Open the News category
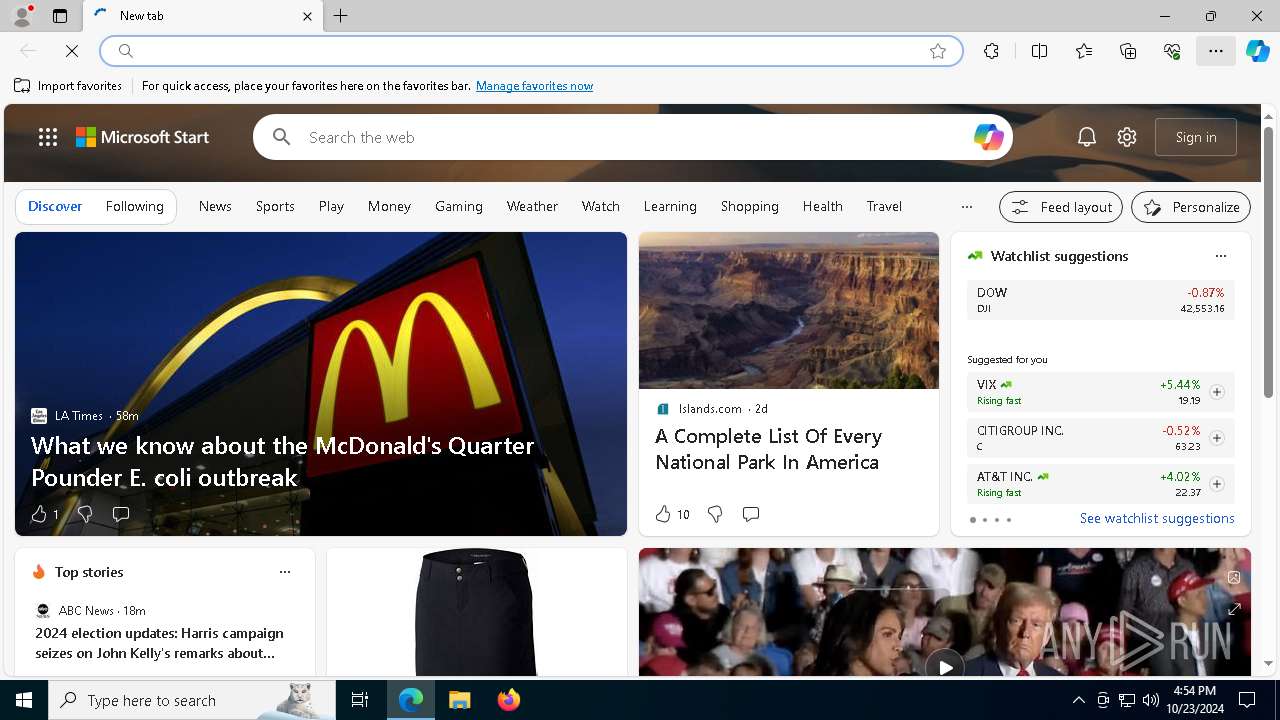This screenshot has width=1280, height=720. click(x=215, y=206)
